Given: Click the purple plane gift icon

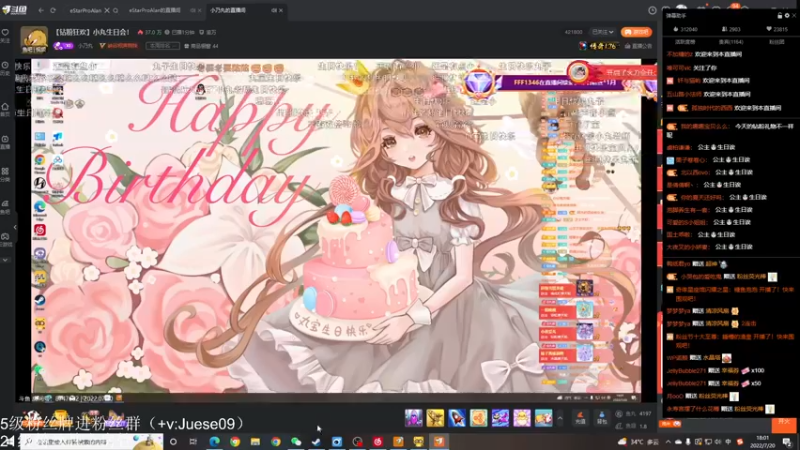Looking at the screenshot, I should (x=500, y=418).
